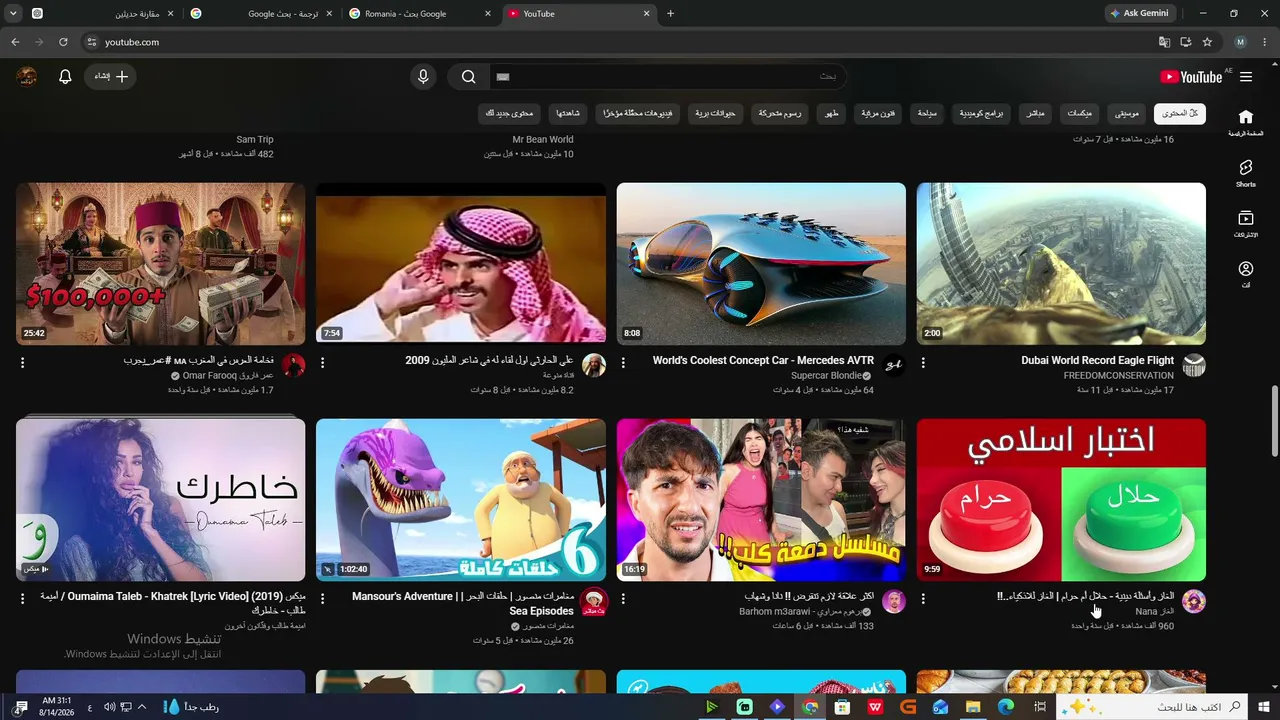Select the رسوم متحركة filter chip
Viewport: 1280px width, 720px height.
780,114
